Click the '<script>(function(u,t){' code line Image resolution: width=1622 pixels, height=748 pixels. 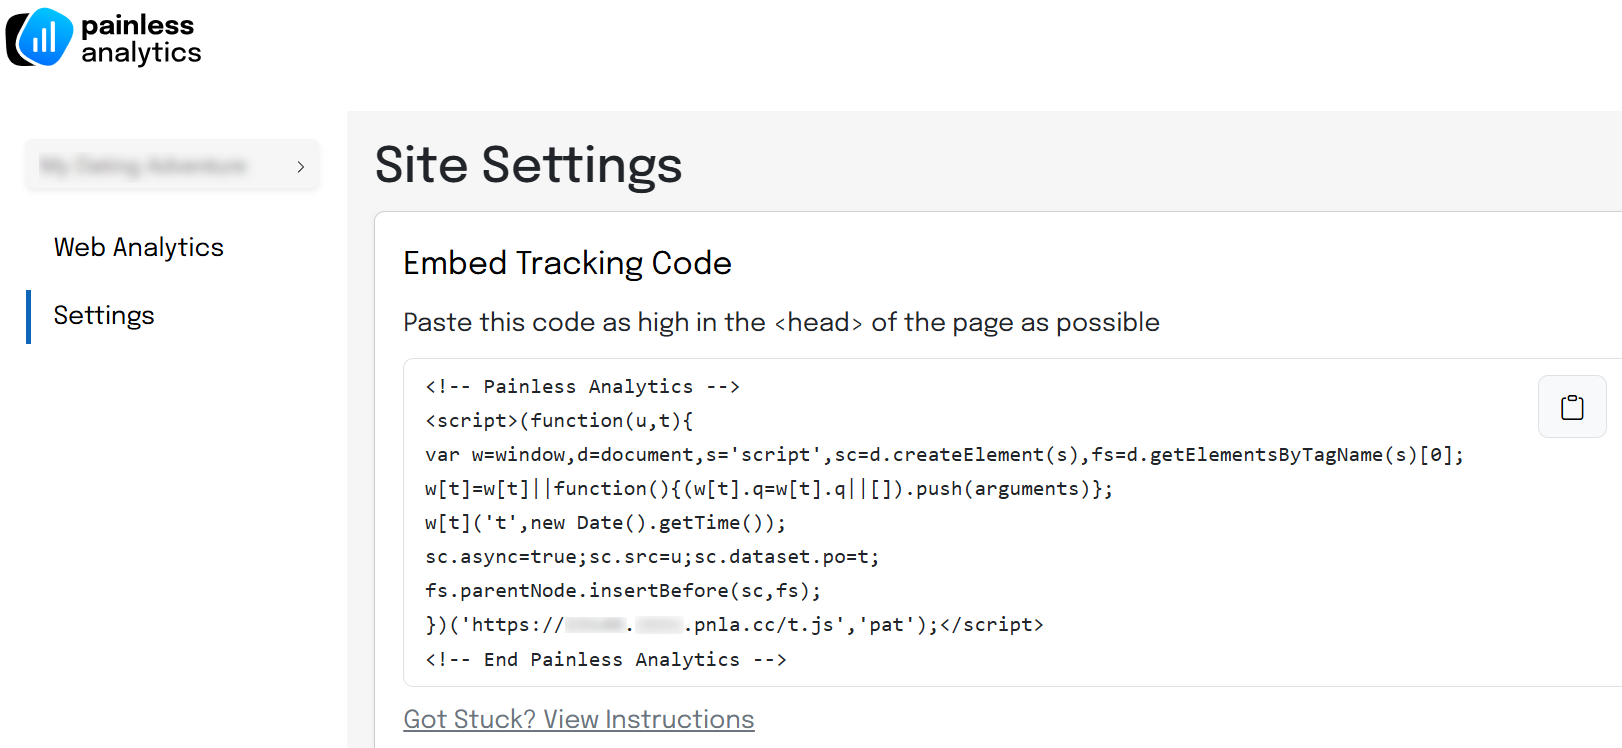[x=559, y=420]
